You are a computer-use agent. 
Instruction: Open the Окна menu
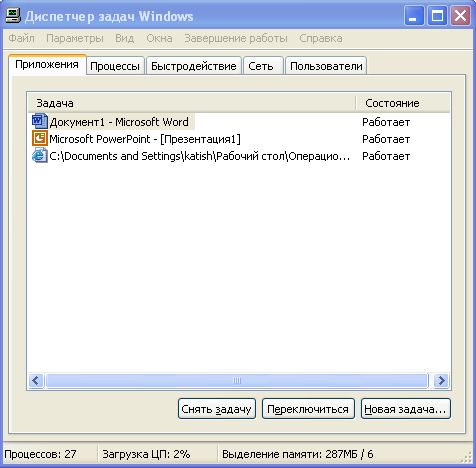coord(159,38)
